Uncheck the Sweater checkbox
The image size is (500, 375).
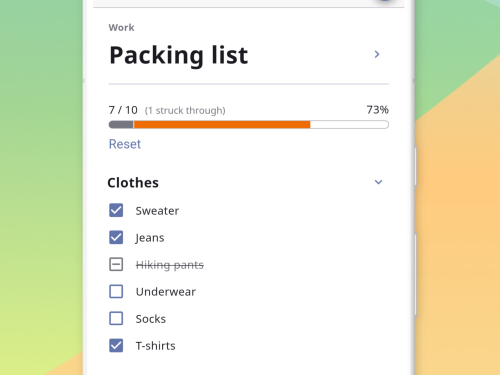pos(116,210)
